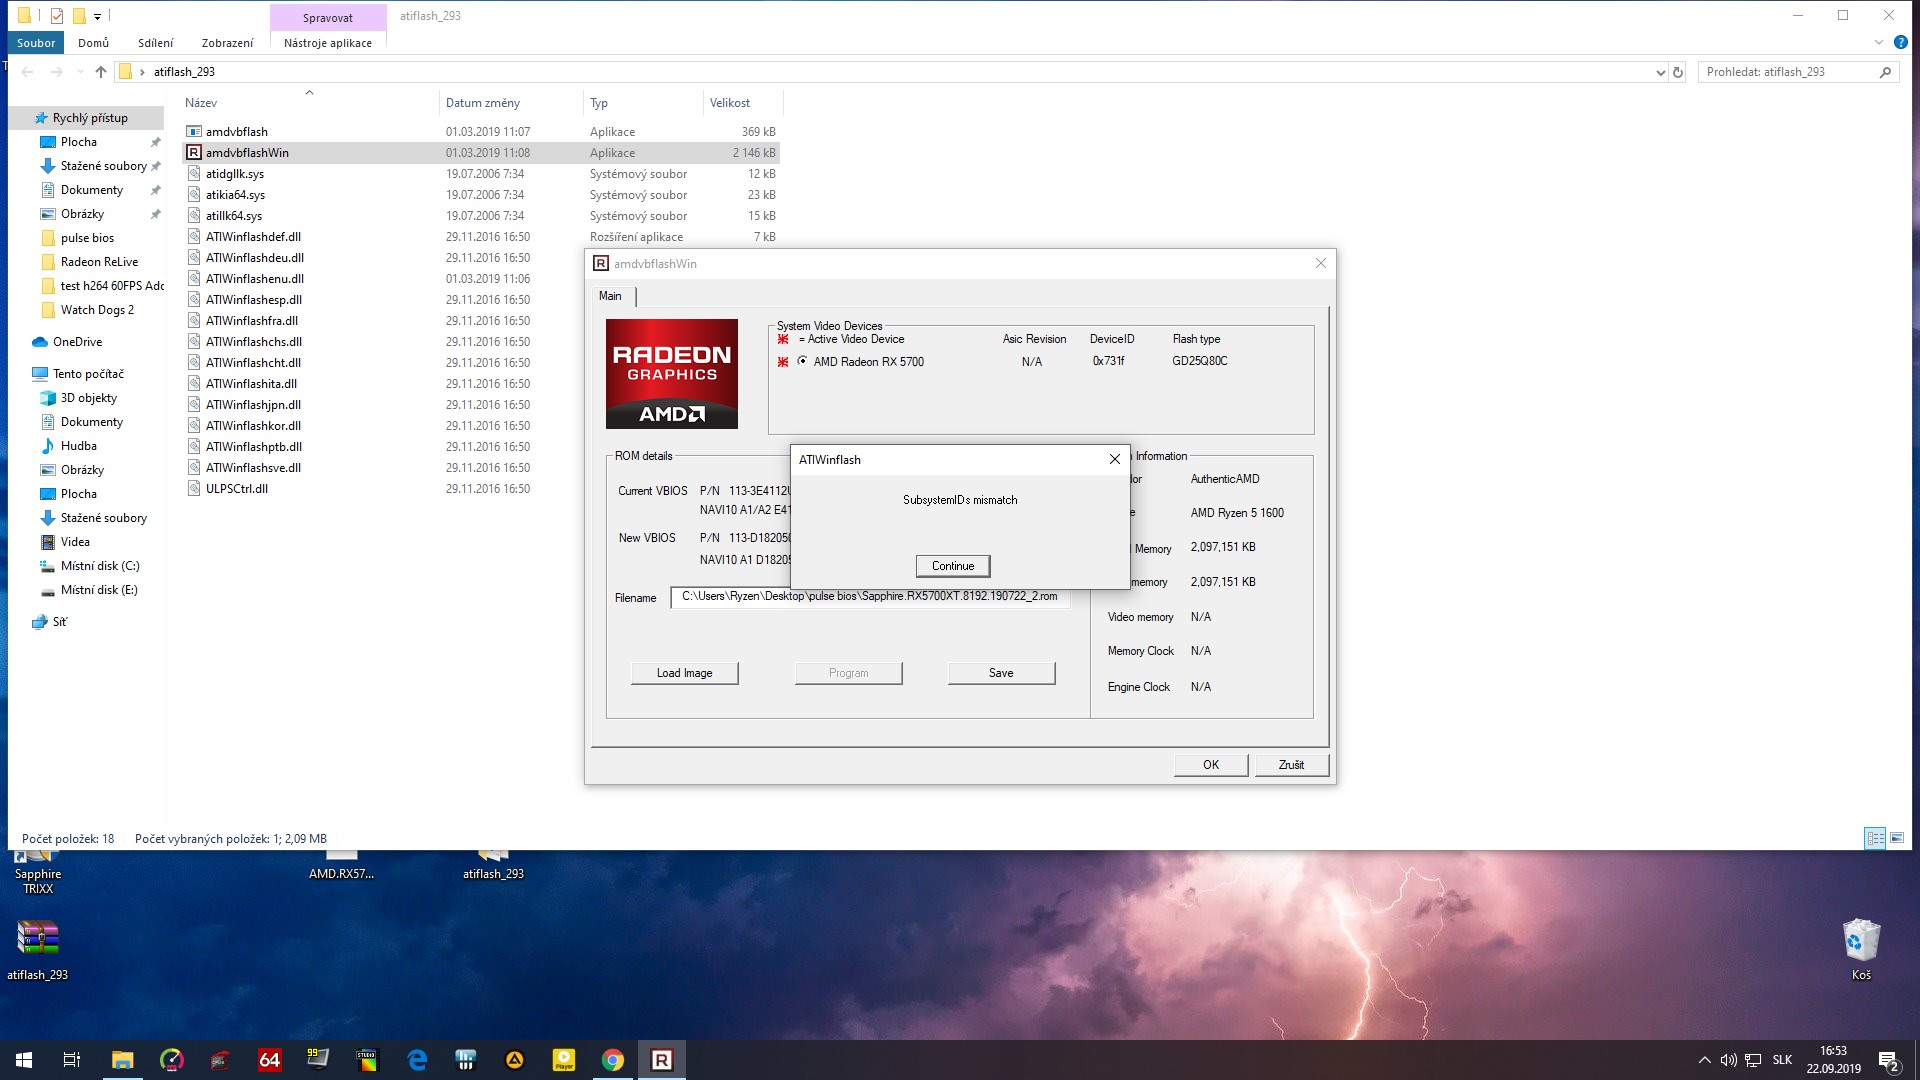Open File Explorer from taskbar

point(122,1060)
